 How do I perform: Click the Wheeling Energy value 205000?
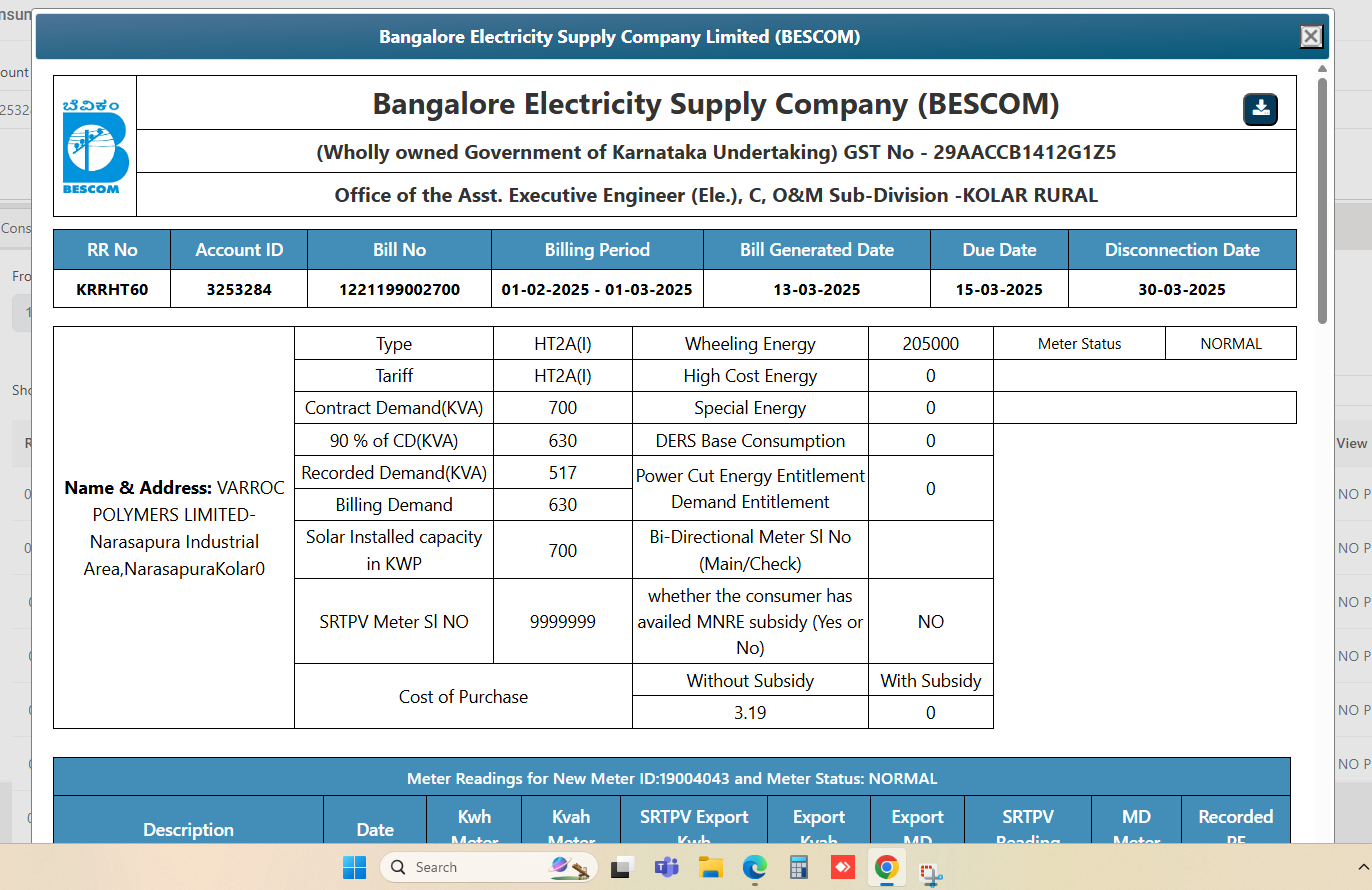click(x=930, y=344)
